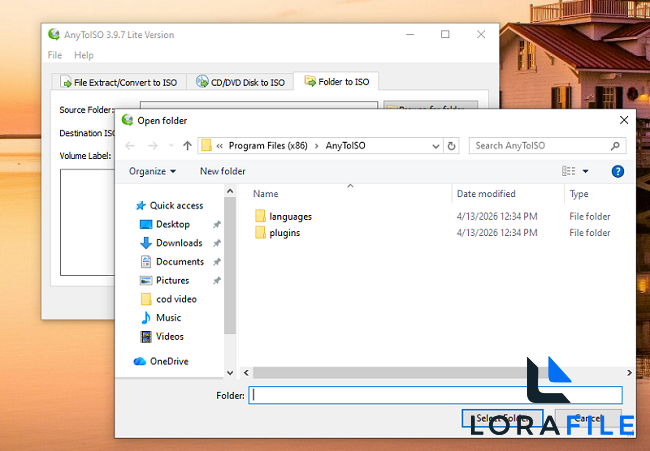
Task: Minimize the AnyToISO window
Action: (x=410, y=34)
